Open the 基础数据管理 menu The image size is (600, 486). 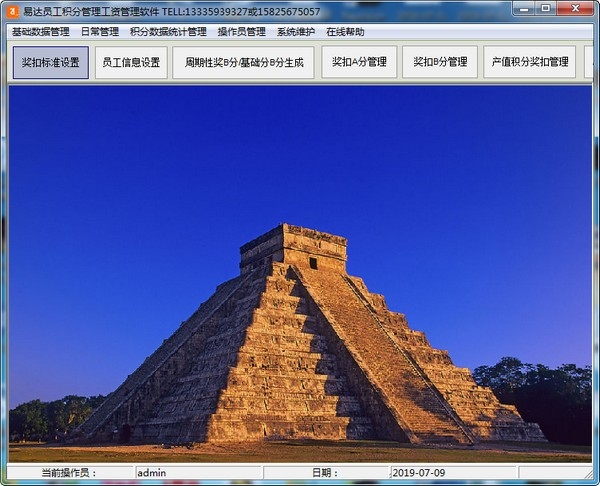click(x=40, y=32)
